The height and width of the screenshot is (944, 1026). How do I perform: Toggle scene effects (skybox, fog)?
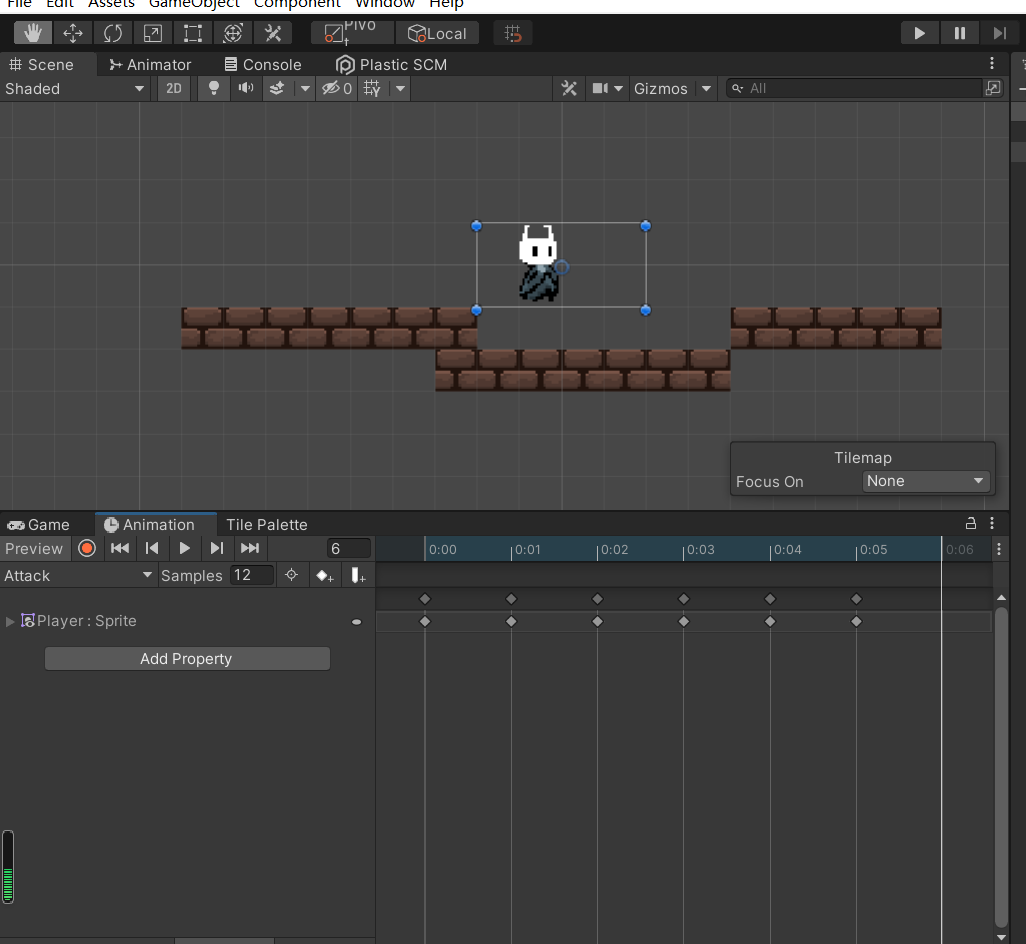point(277,88)
